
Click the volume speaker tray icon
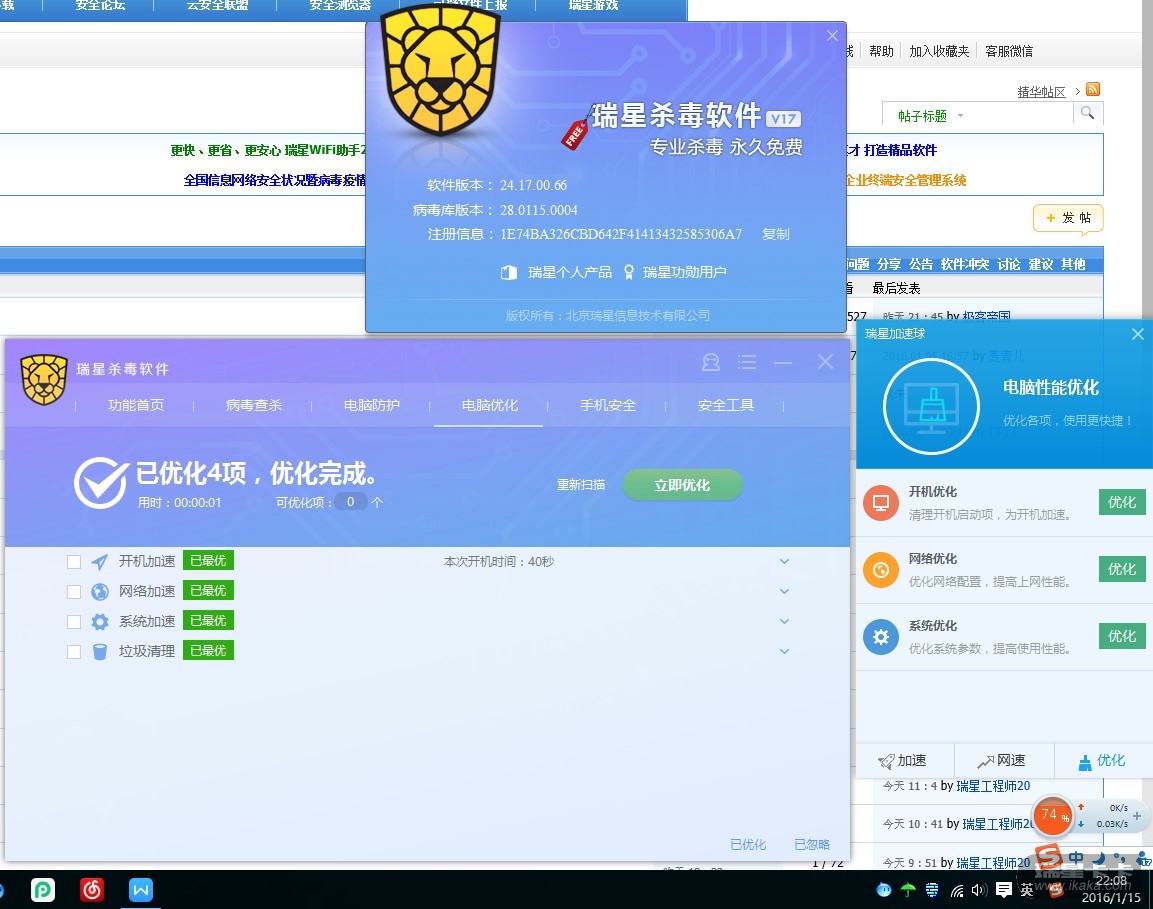point(979,891)
